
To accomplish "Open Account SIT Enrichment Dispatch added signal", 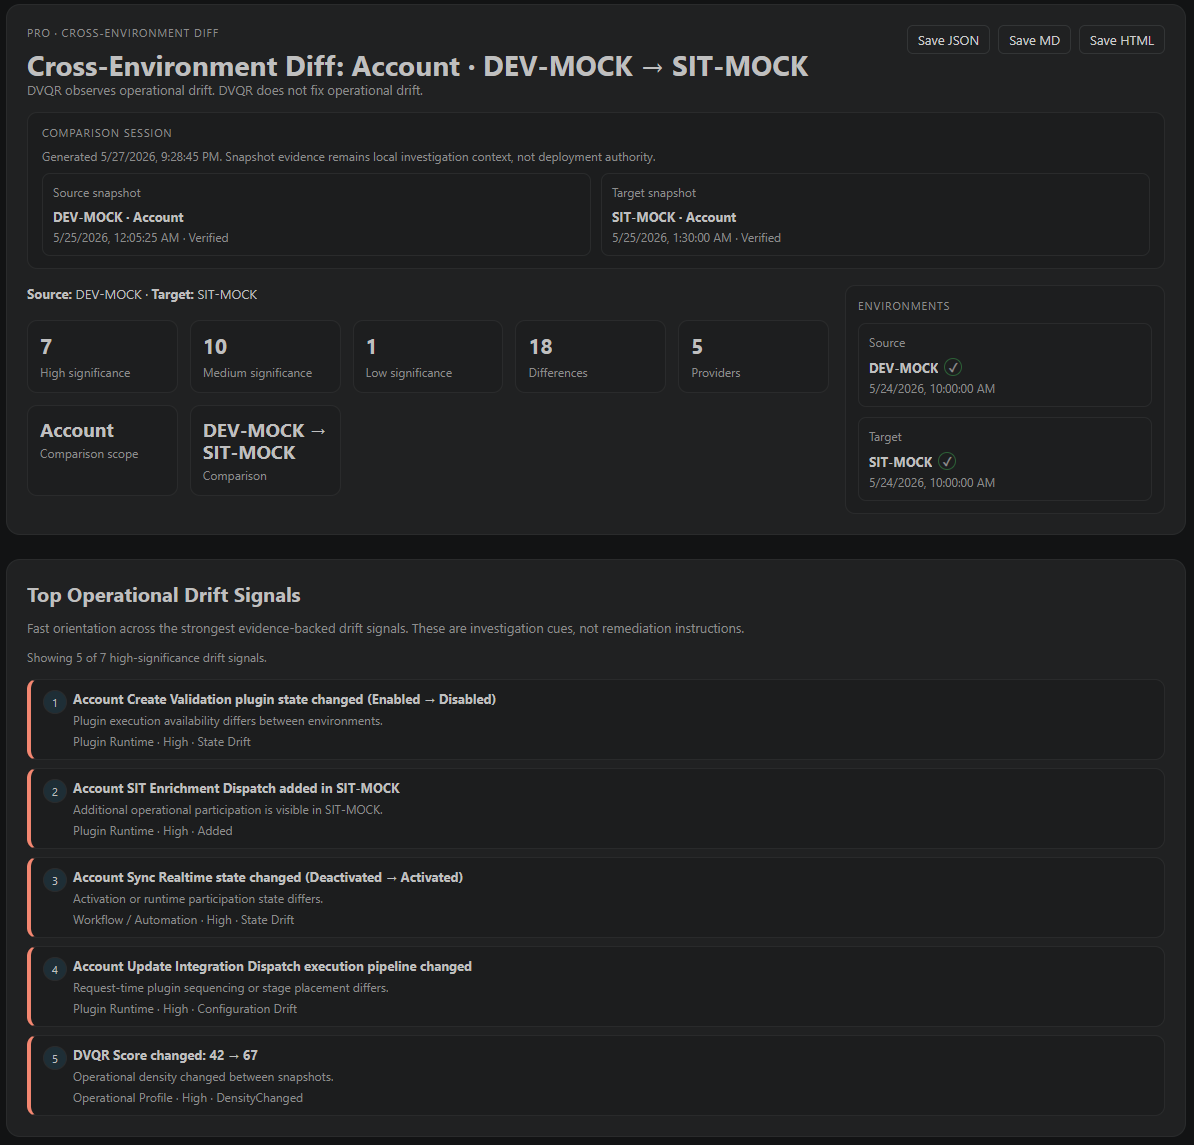I will pos(596,809).
